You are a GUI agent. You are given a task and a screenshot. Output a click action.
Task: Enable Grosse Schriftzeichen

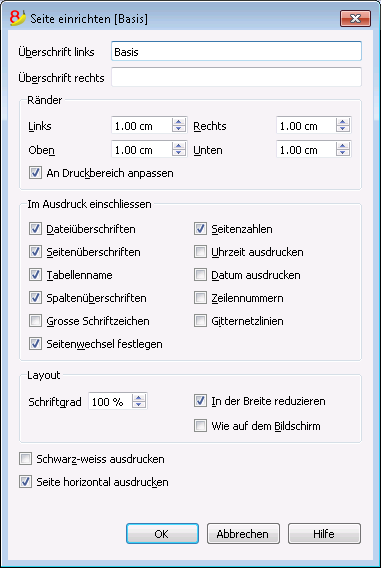[x=35, y=321]
